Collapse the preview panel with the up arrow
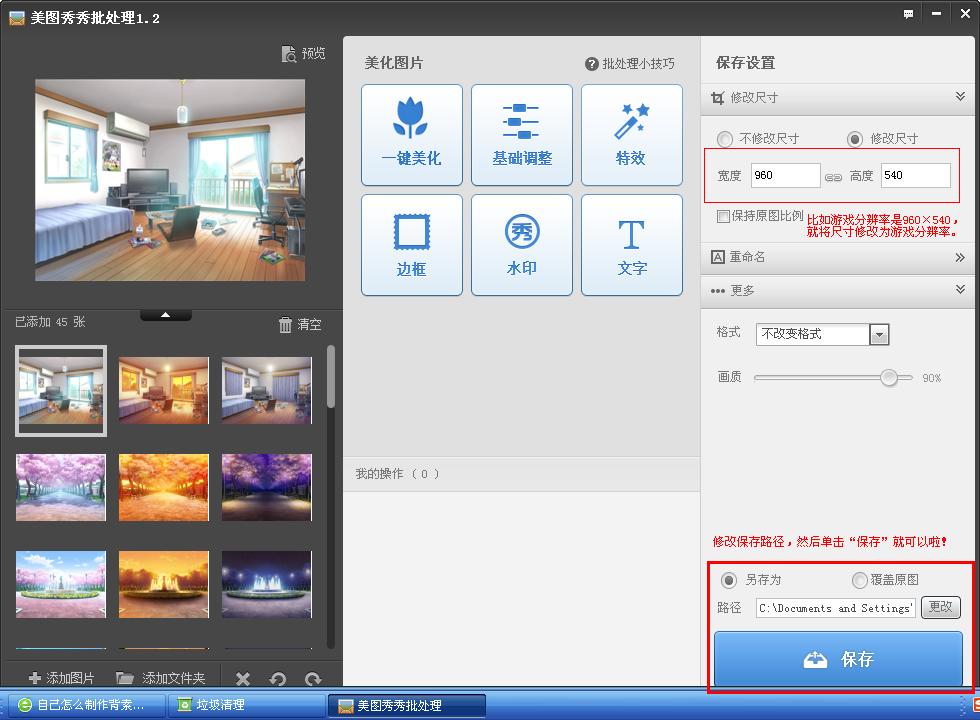This screenshot has height=720, width=980. (x=166, y=315)
